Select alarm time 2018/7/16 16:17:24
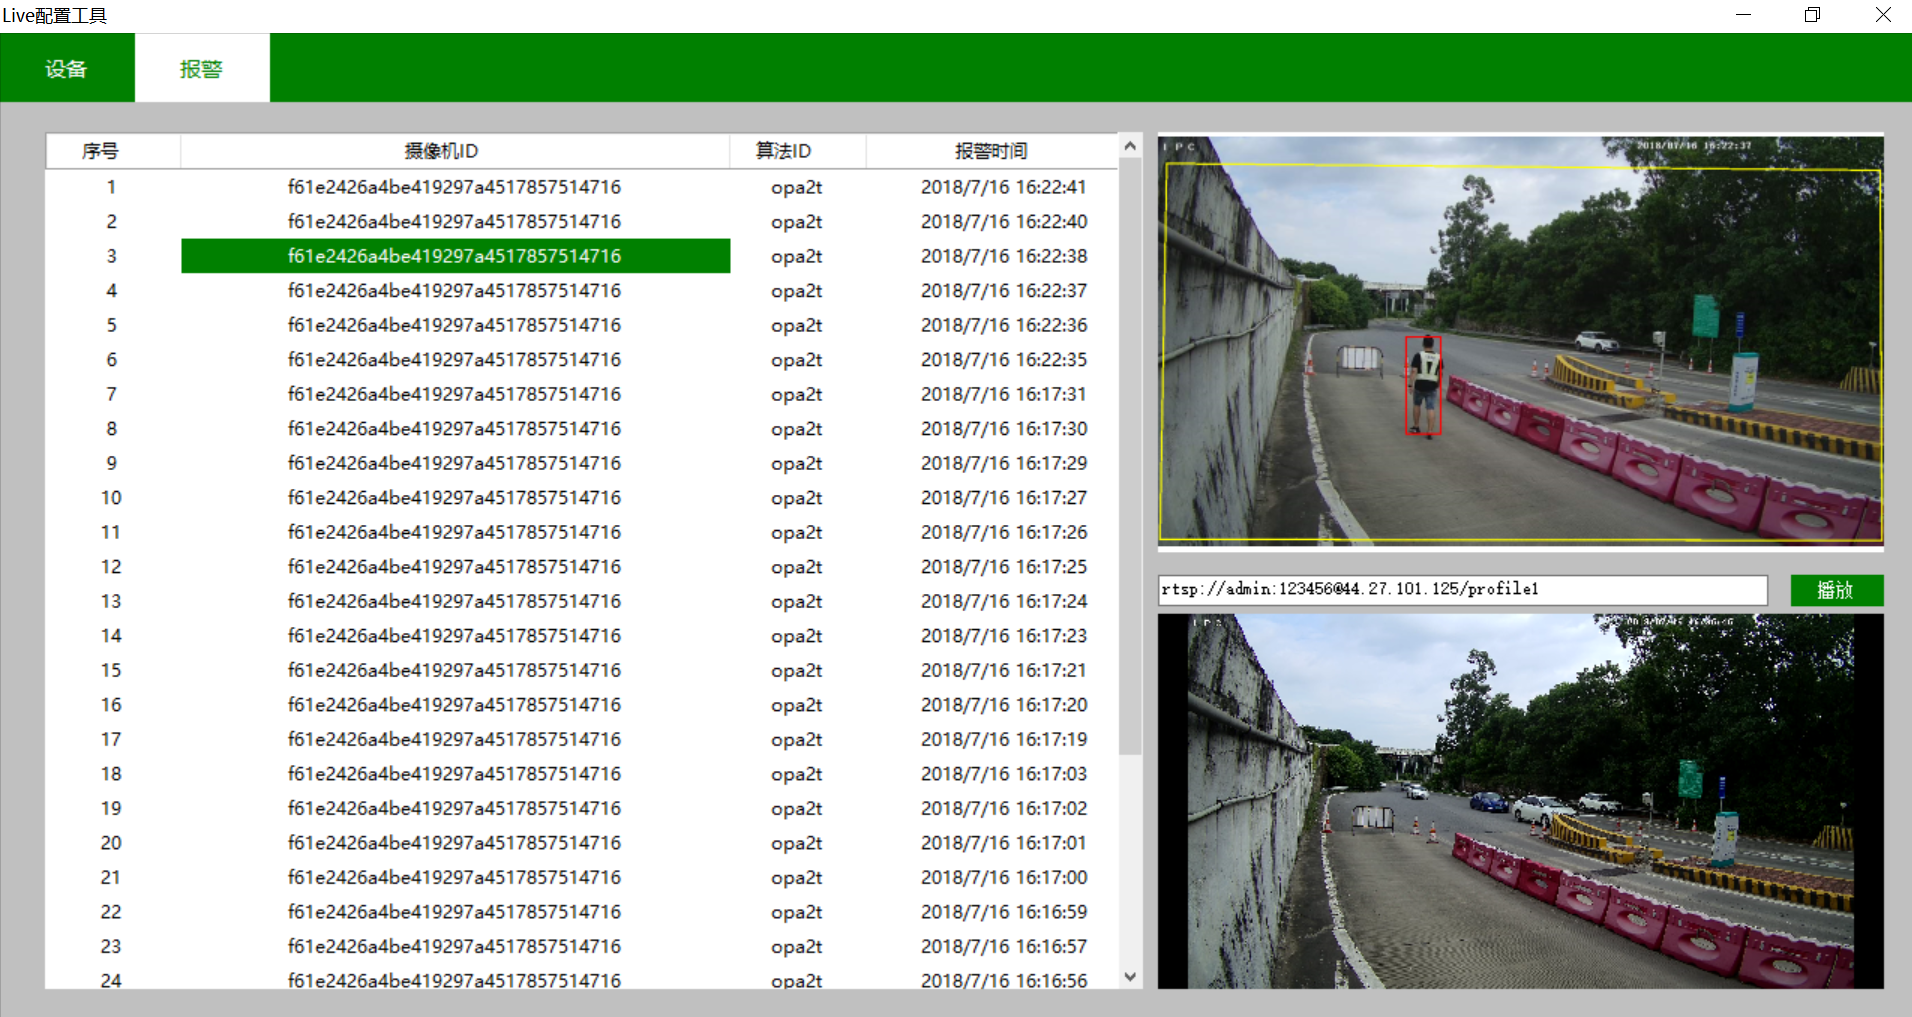This screenshot has width=1912, height=1017. click(1004, 601)
